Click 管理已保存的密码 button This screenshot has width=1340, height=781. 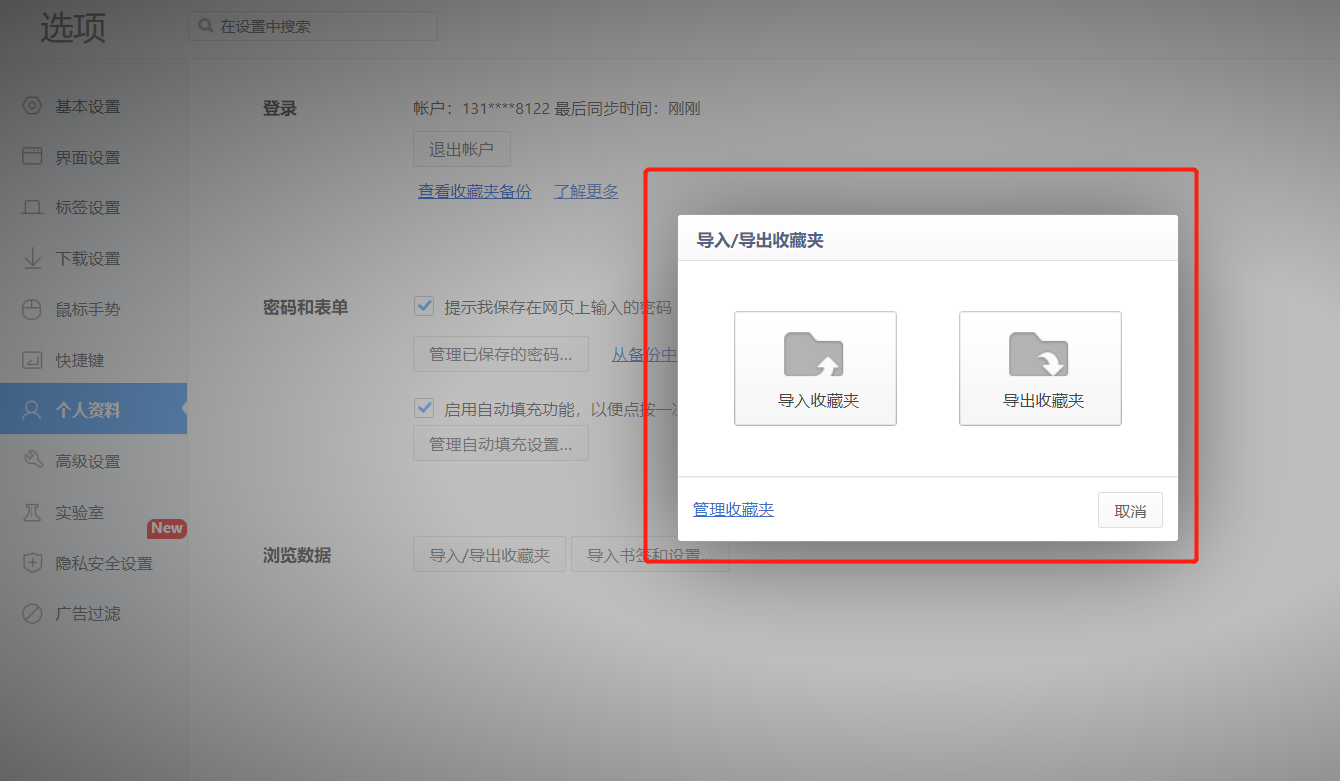(501, 354)
